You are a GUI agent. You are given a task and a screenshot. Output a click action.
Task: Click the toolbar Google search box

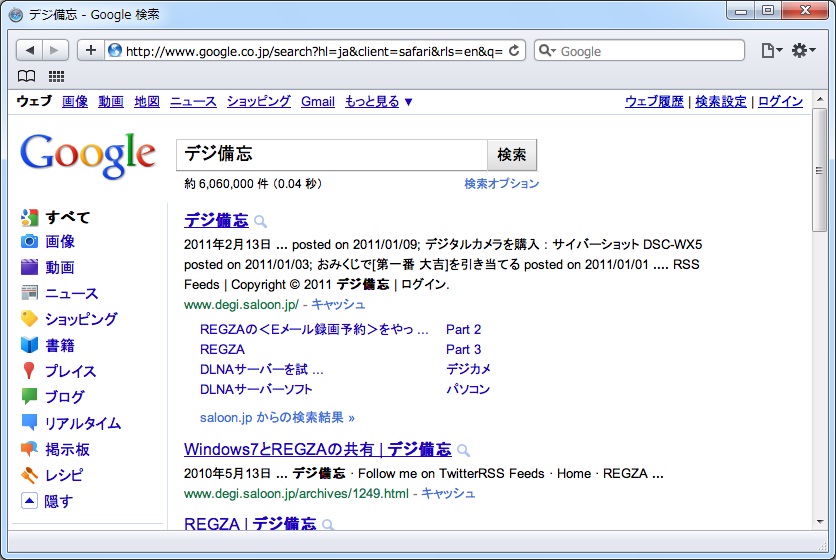639,51
